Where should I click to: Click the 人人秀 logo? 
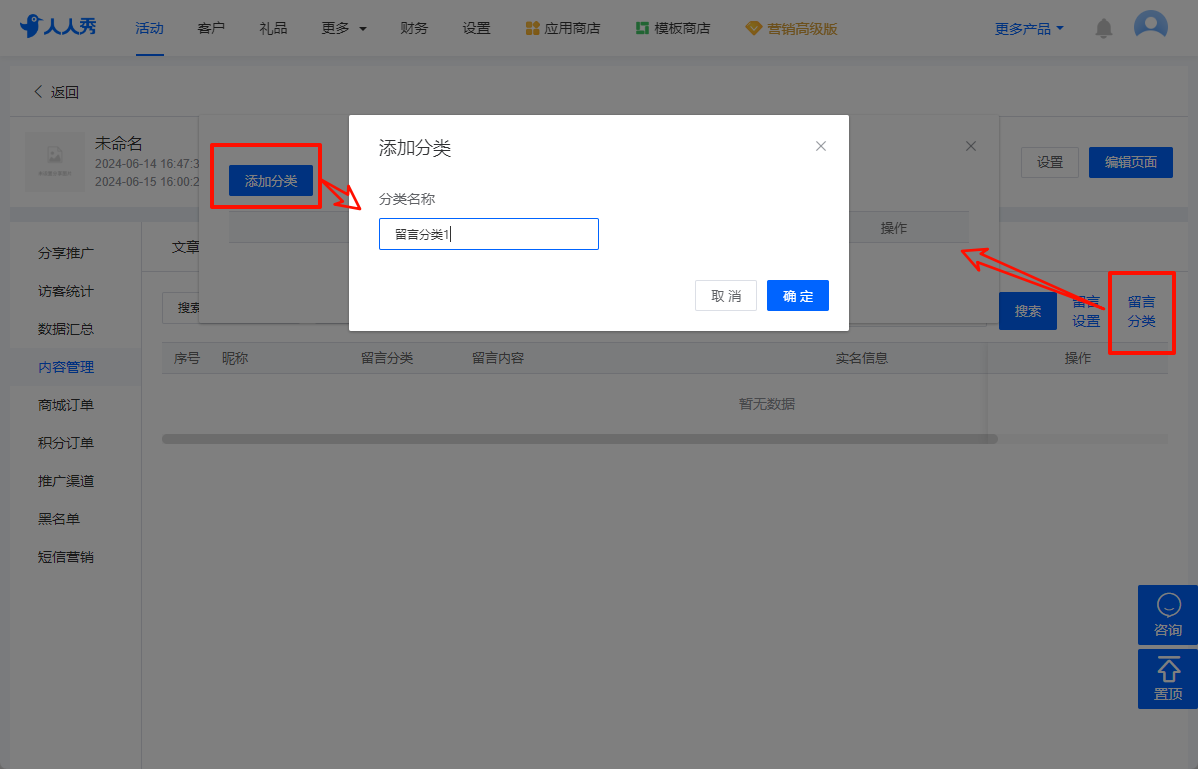[58, 27]
